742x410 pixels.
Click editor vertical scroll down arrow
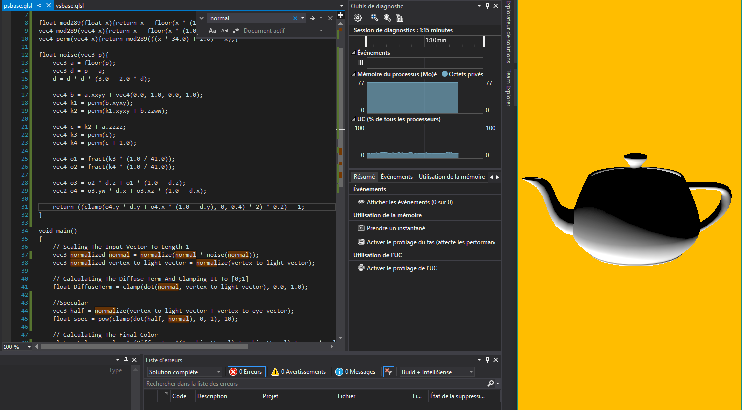tap(340, 339)
